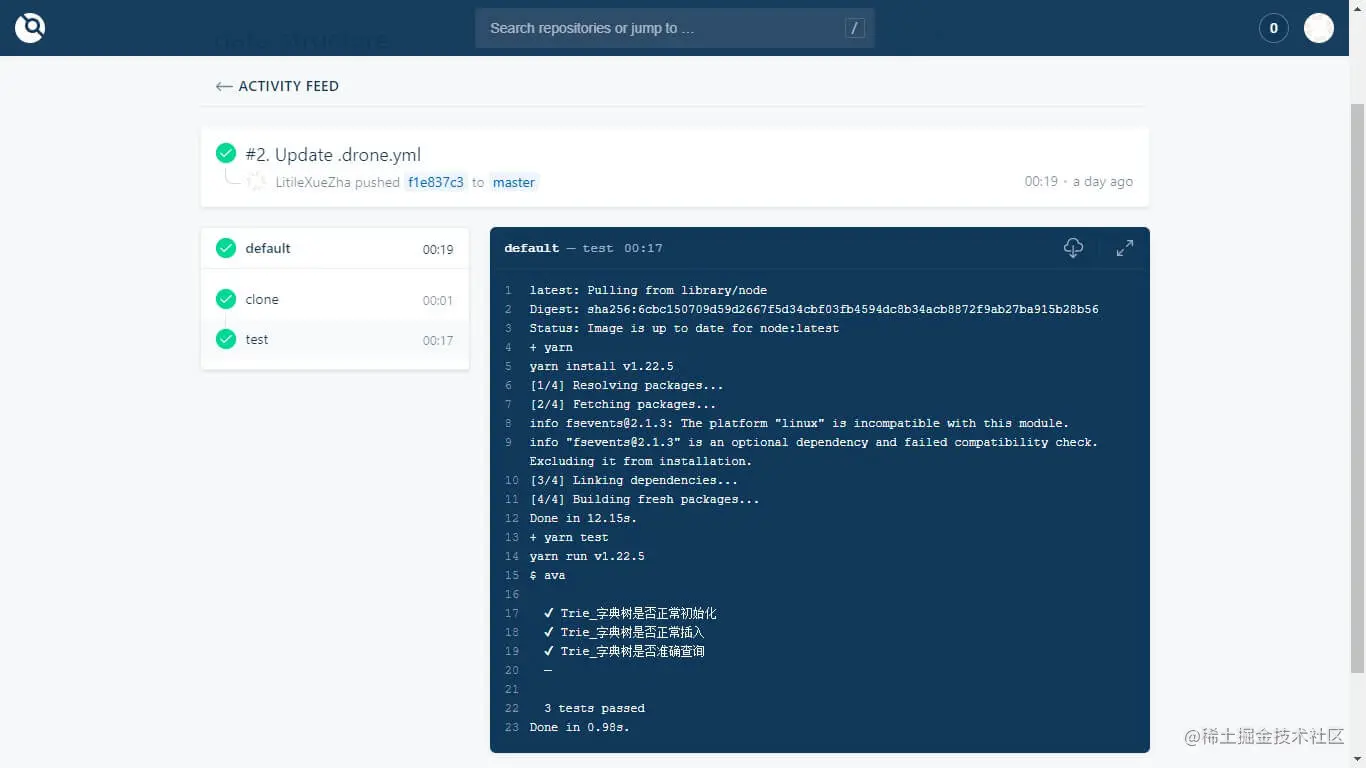Click the 'a day ago' timestamp
Image resolution: width=1366 pixels, height=768 pixels.
[1103, 182]
